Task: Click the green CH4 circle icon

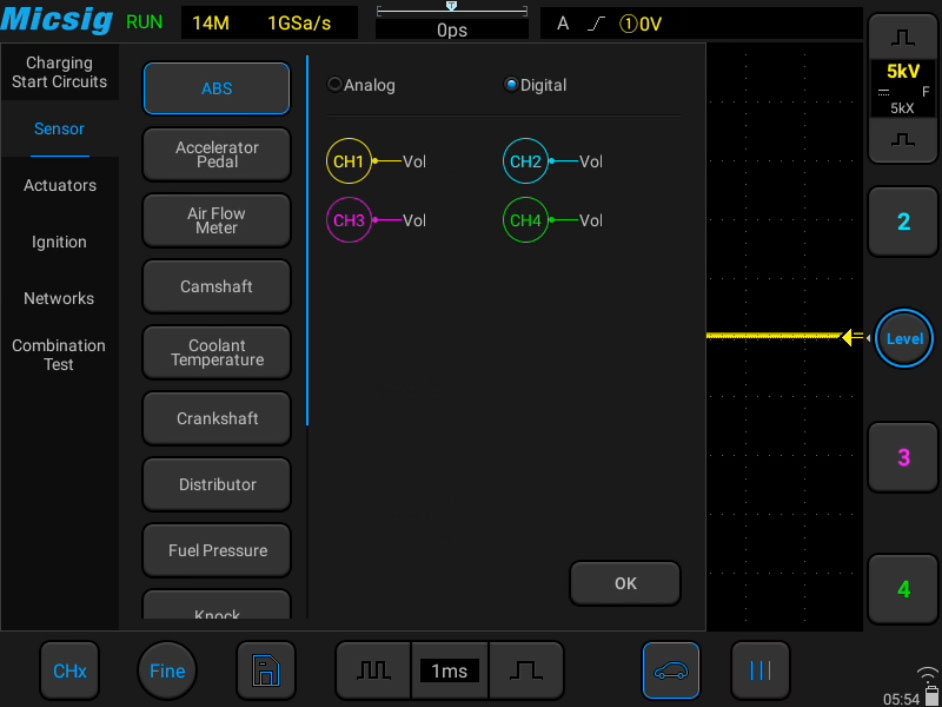Action: tap(525, 220)
